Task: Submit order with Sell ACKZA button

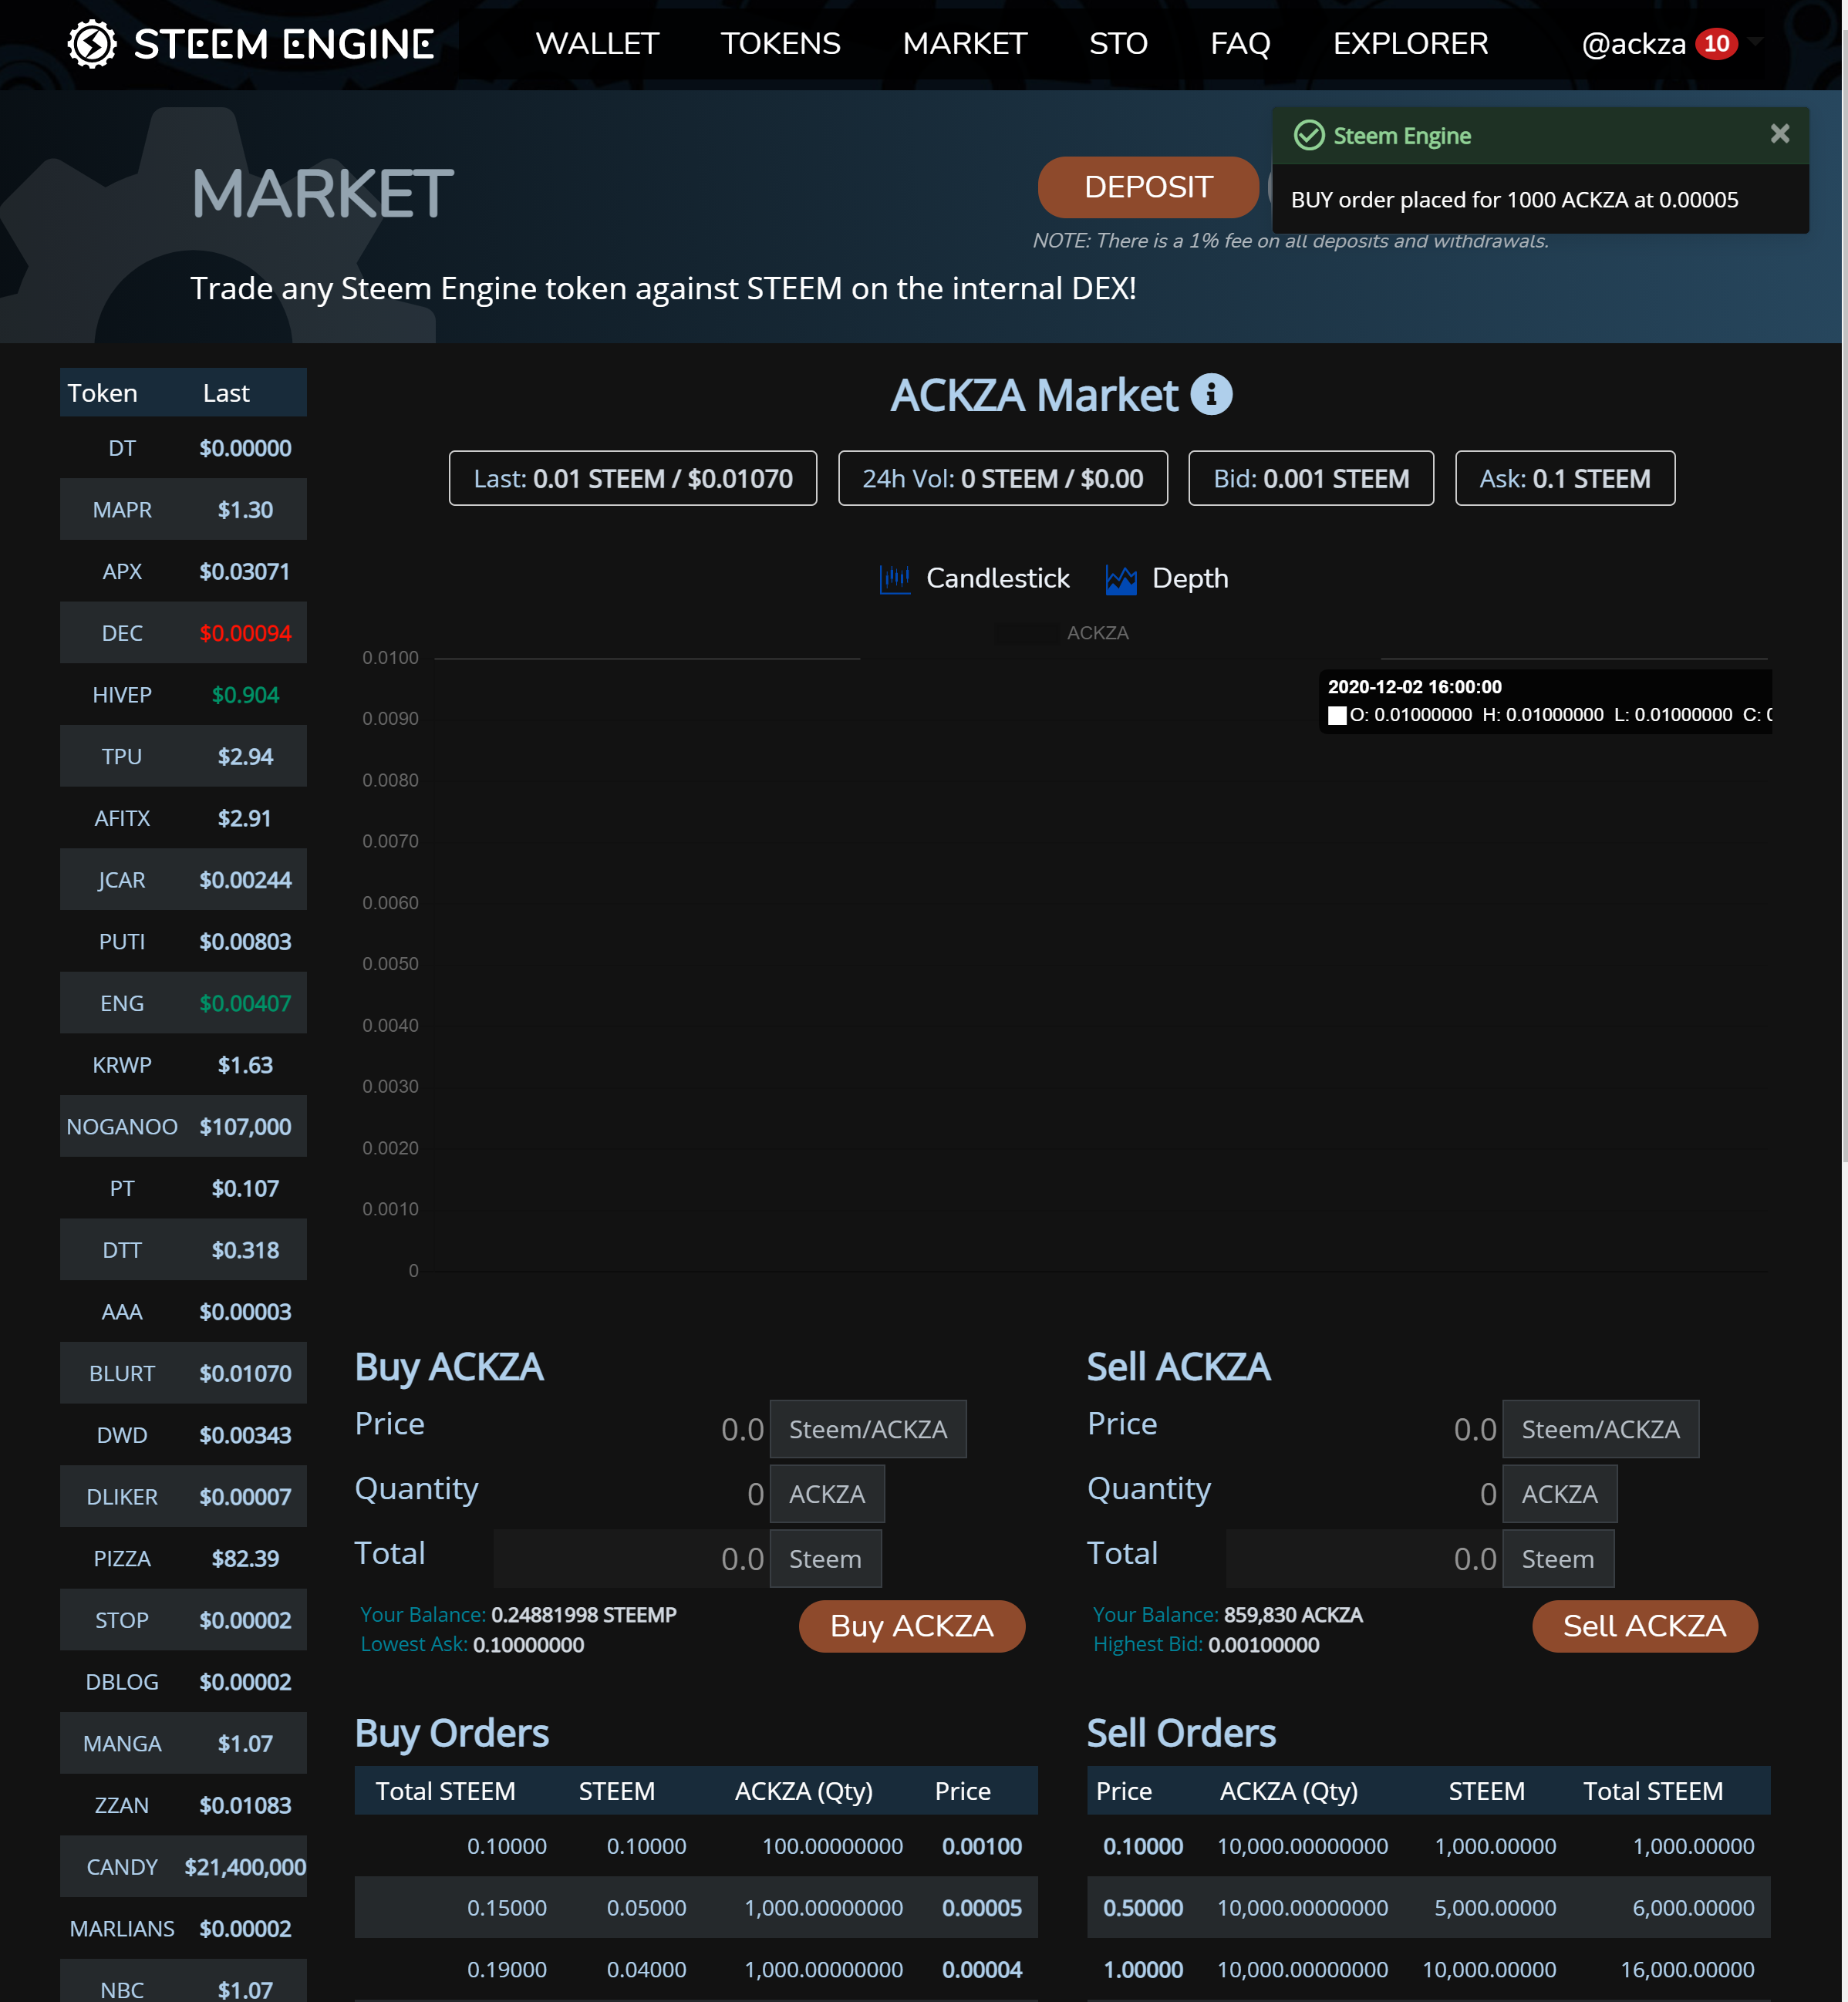Action: pos(1645,1627)
